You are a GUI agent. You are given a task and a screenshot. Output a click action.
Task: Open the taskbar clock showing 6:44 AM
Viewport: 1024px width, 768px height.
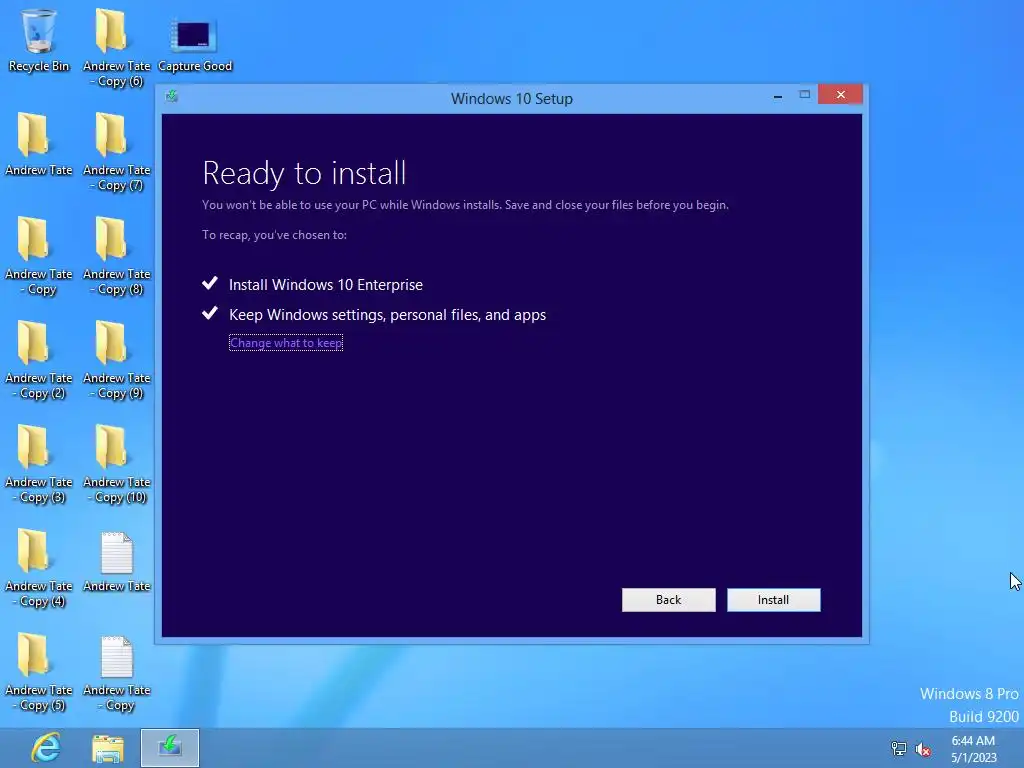pos(974,749)
